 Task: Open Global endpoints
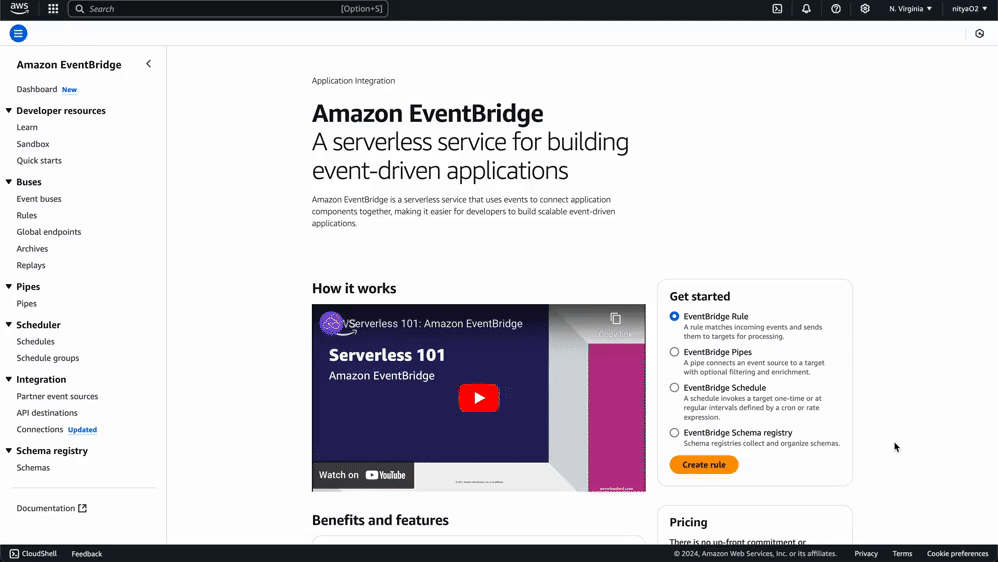point(49,232)
